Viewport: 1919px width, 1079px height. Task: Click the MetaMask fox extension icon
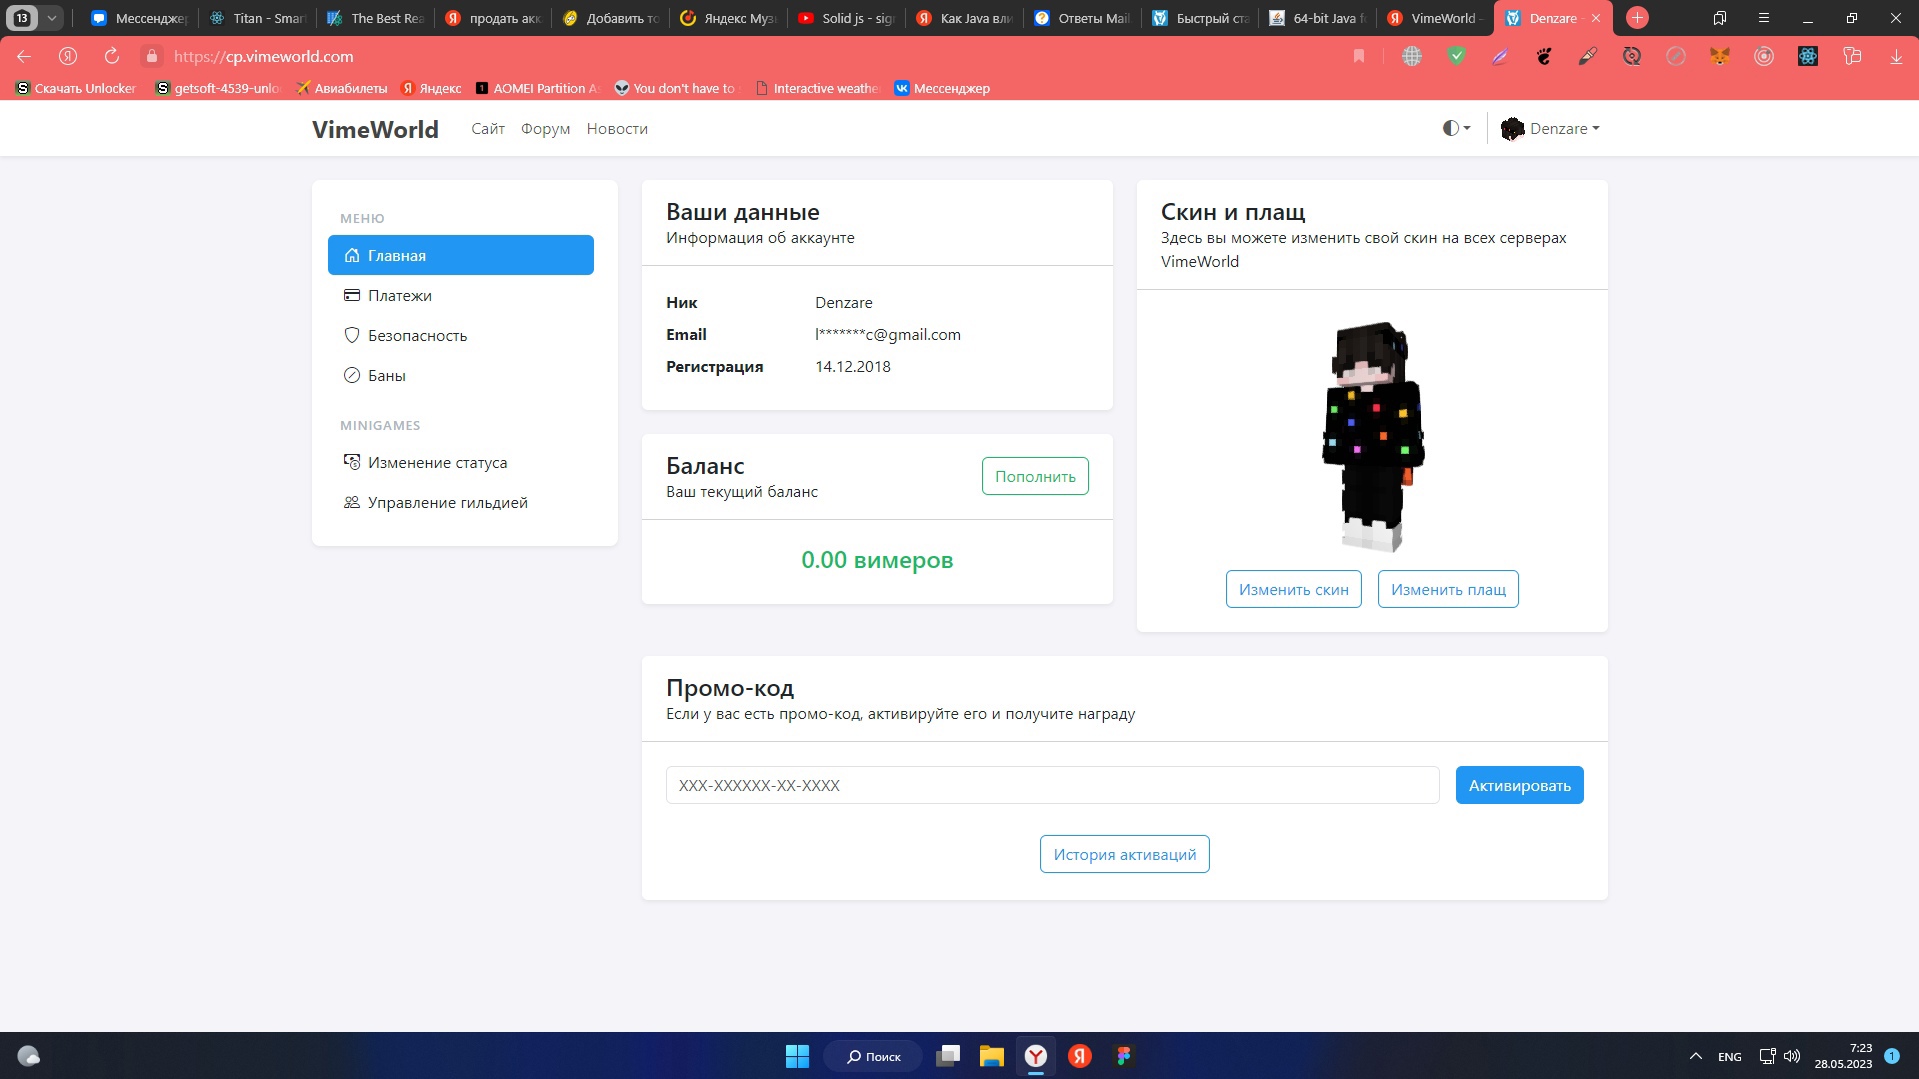[1720, 56]
